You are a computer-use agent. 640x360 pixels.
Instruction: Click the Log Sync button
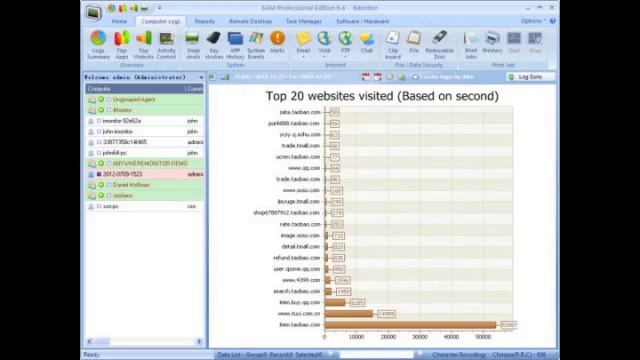530,77
